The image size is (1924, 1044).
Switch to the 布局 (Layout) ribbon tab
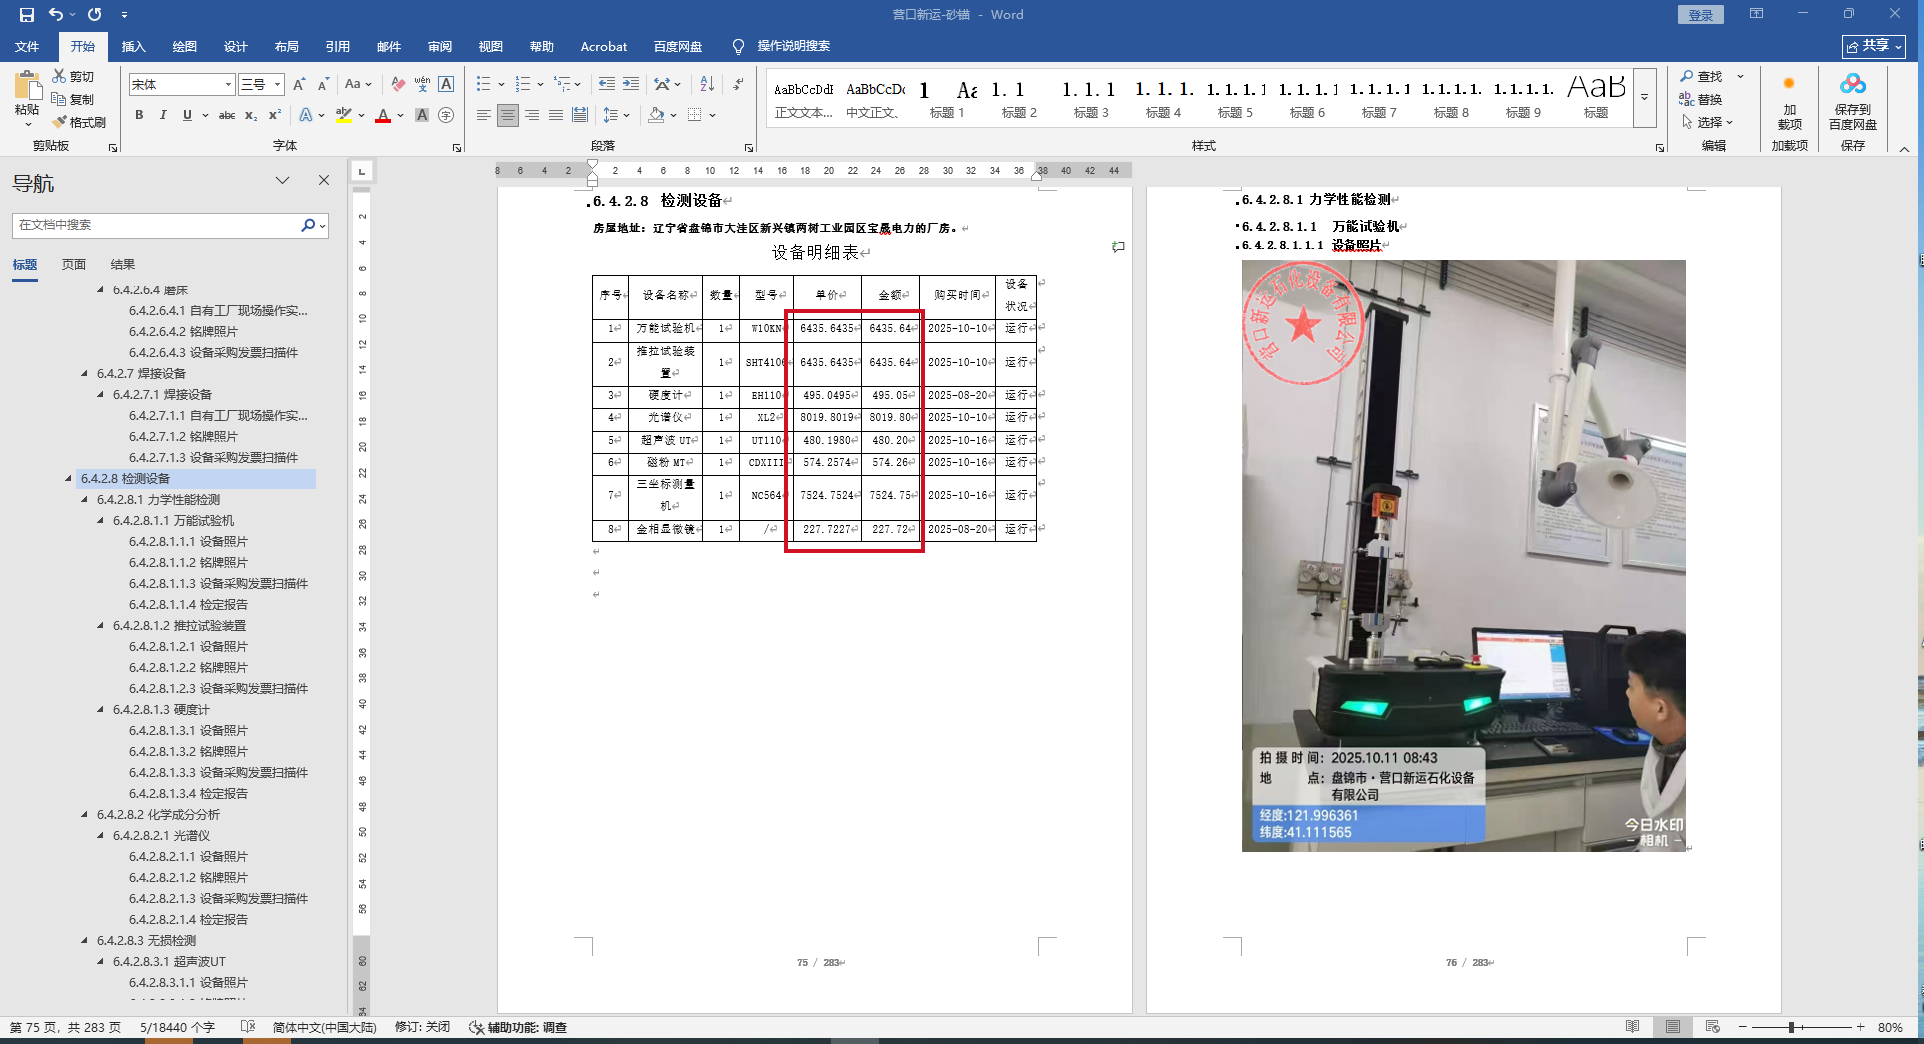coord(286,46)
